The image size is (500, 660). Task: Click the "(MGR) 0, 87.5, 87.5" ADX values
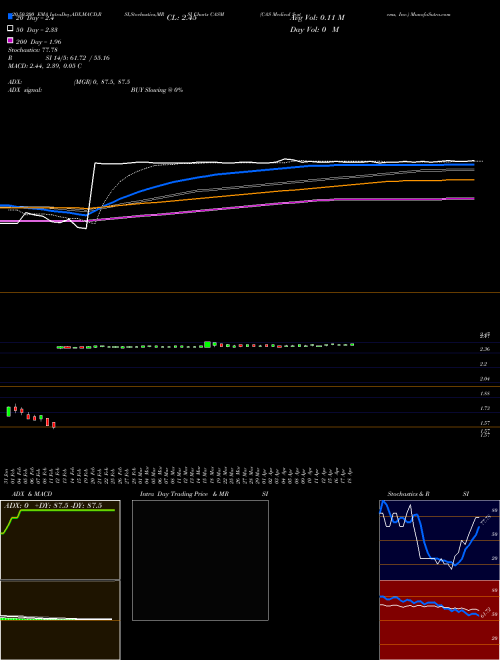click(102, 82)
